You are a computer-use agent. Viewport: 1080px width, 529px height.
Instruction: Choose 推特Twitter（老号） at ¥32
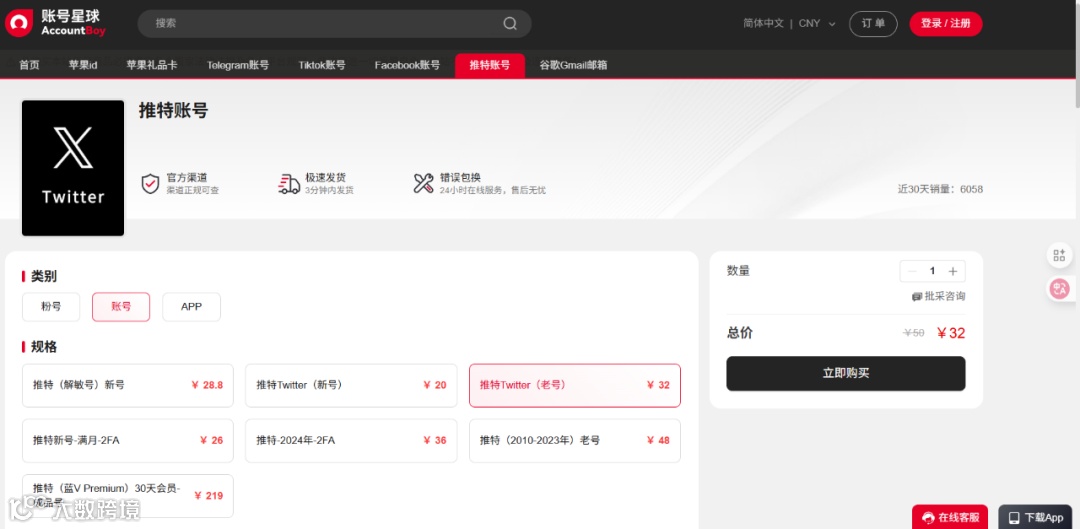574,386
